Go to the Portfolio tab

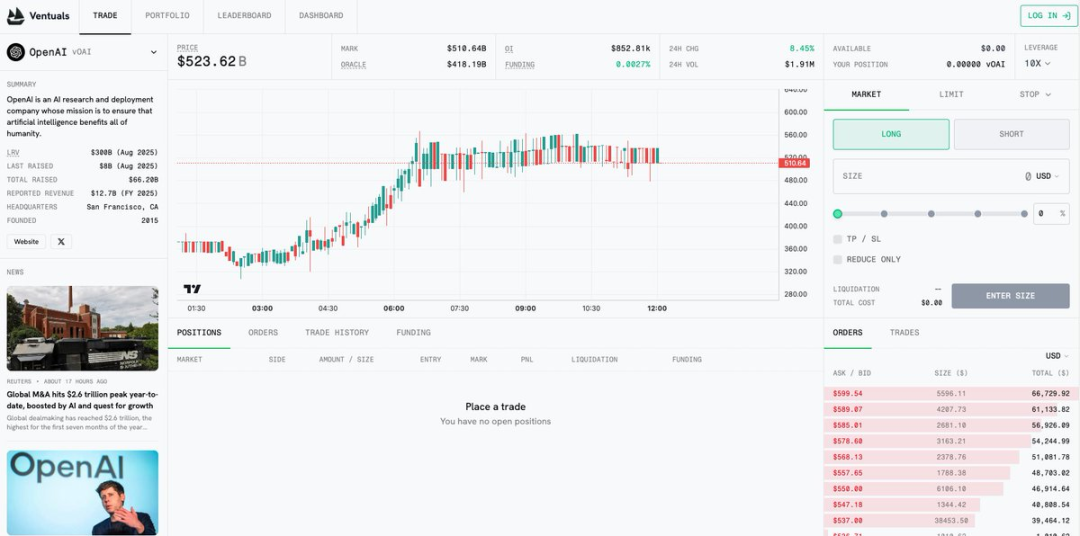point(166,16)
